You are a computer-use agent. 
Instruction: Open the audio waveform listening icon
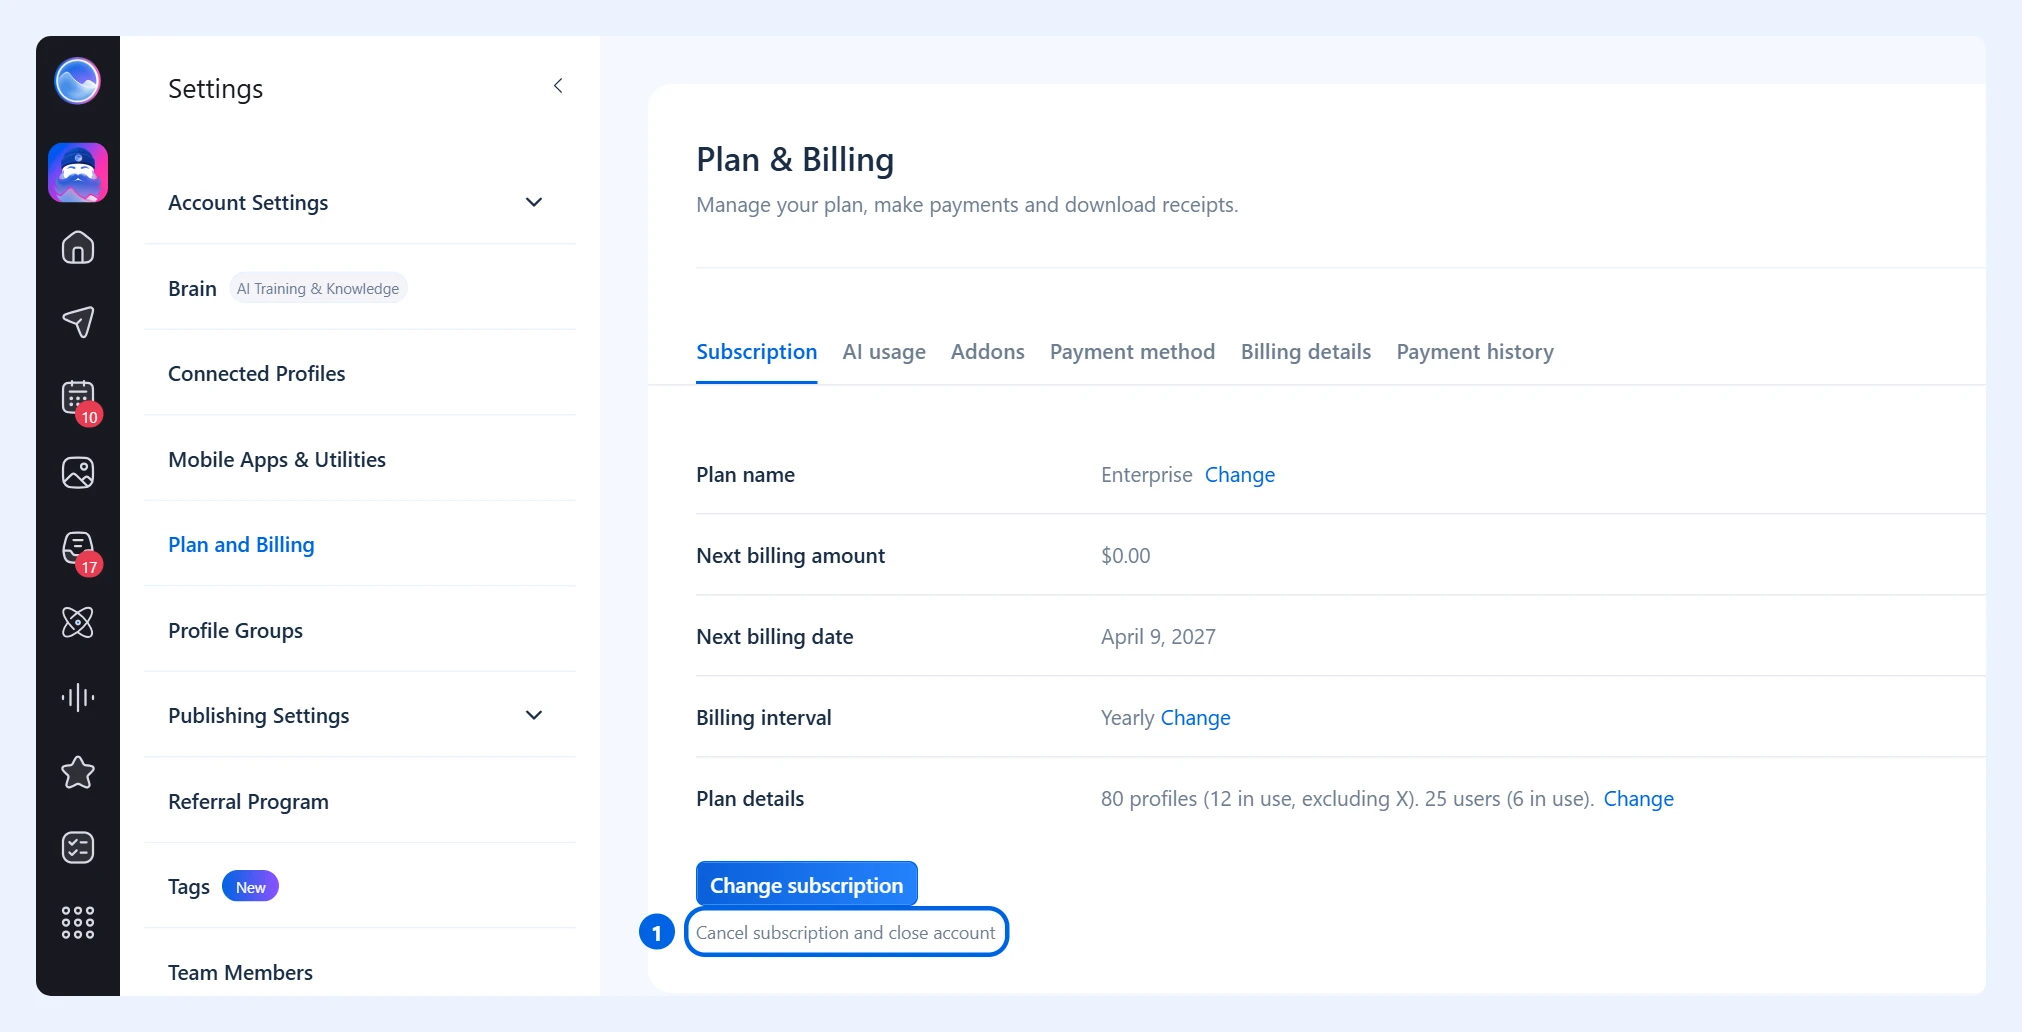coord(78,697)
